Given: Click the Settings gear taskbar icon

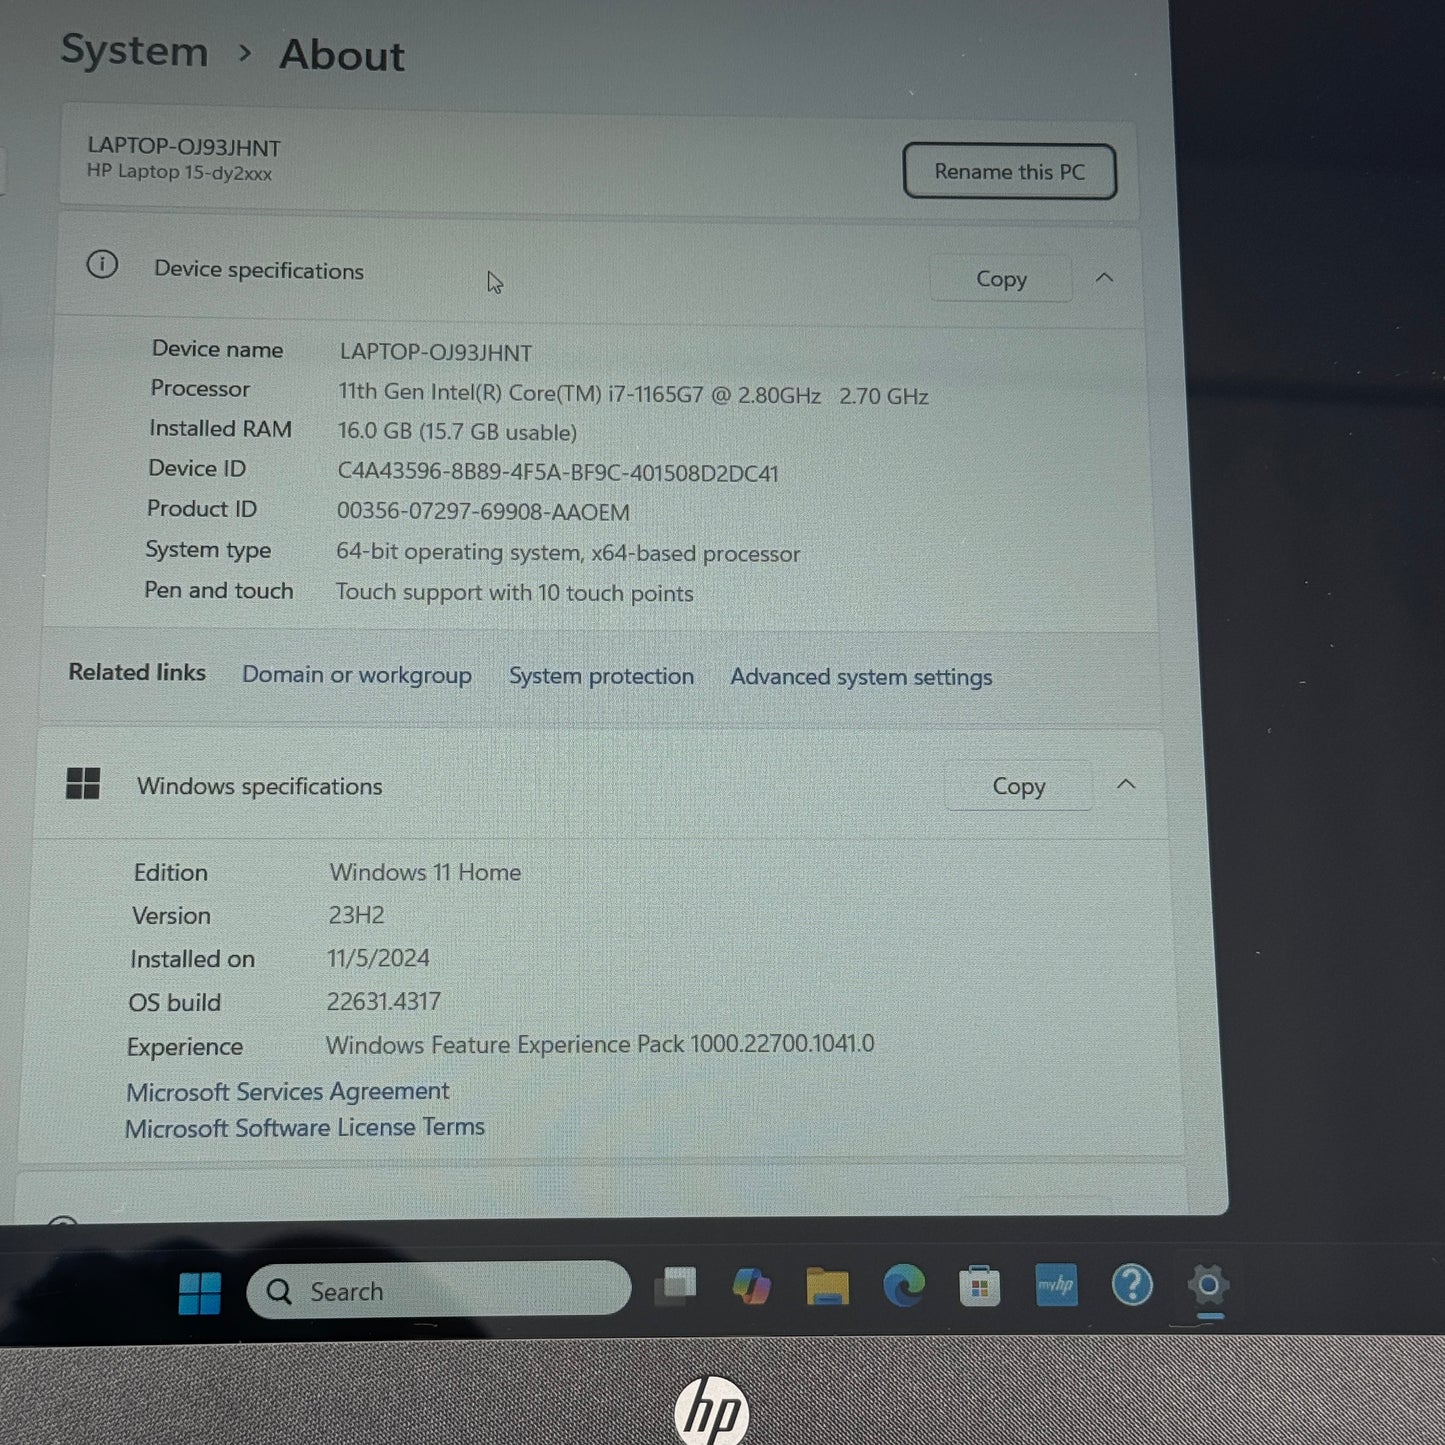Looking at the screenshot, I should (1208, 1285).
